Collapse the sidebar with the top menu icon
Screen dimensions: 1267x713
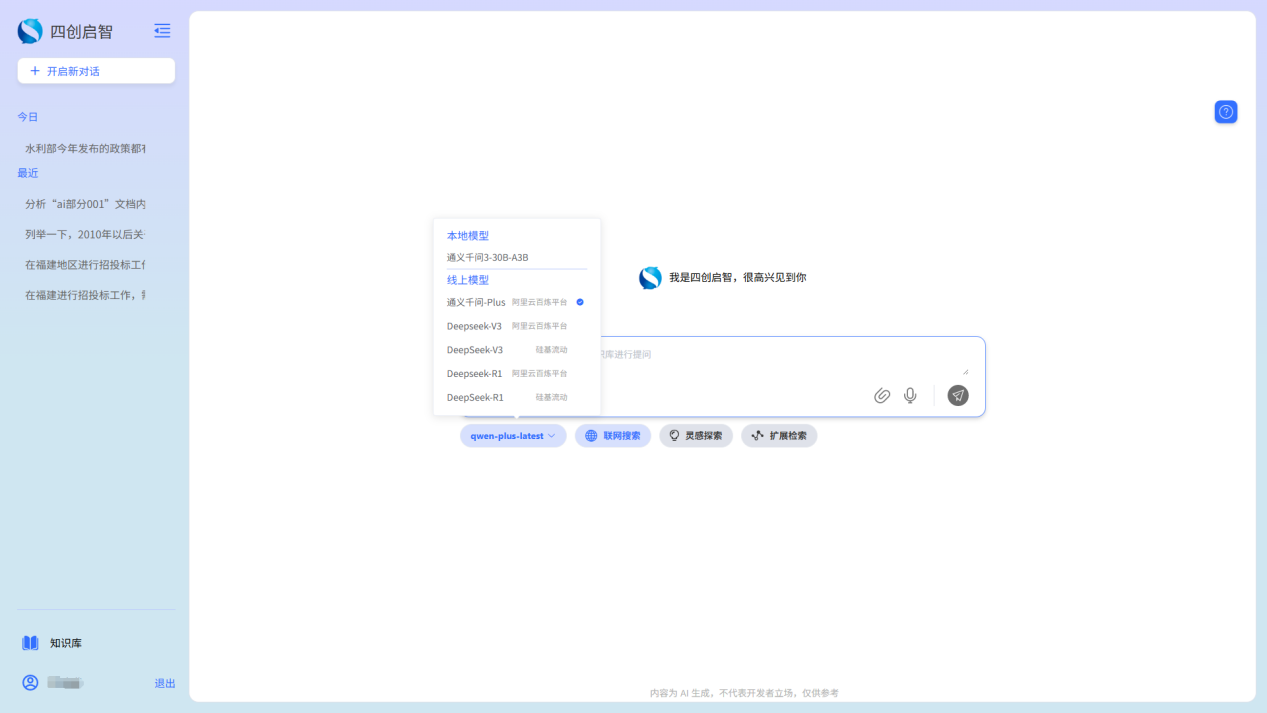pos(162,31)
